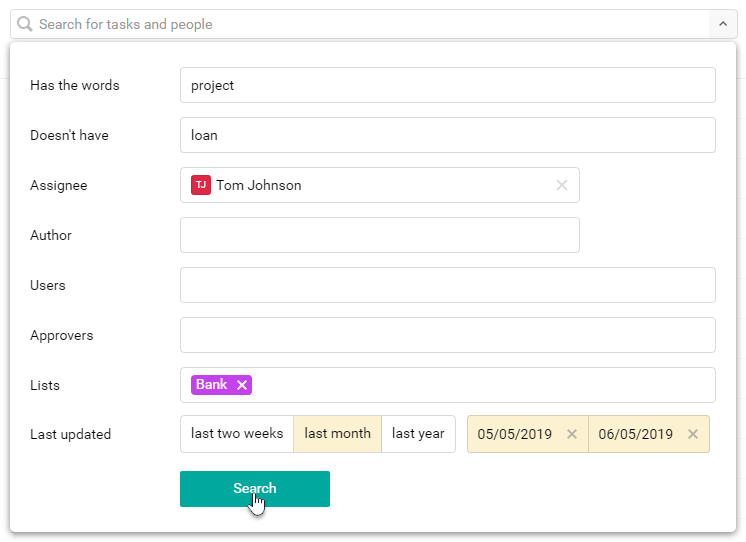Select the last two weeks filter
The height and width of the screenshot is (542, 746).
coord(237,434)
